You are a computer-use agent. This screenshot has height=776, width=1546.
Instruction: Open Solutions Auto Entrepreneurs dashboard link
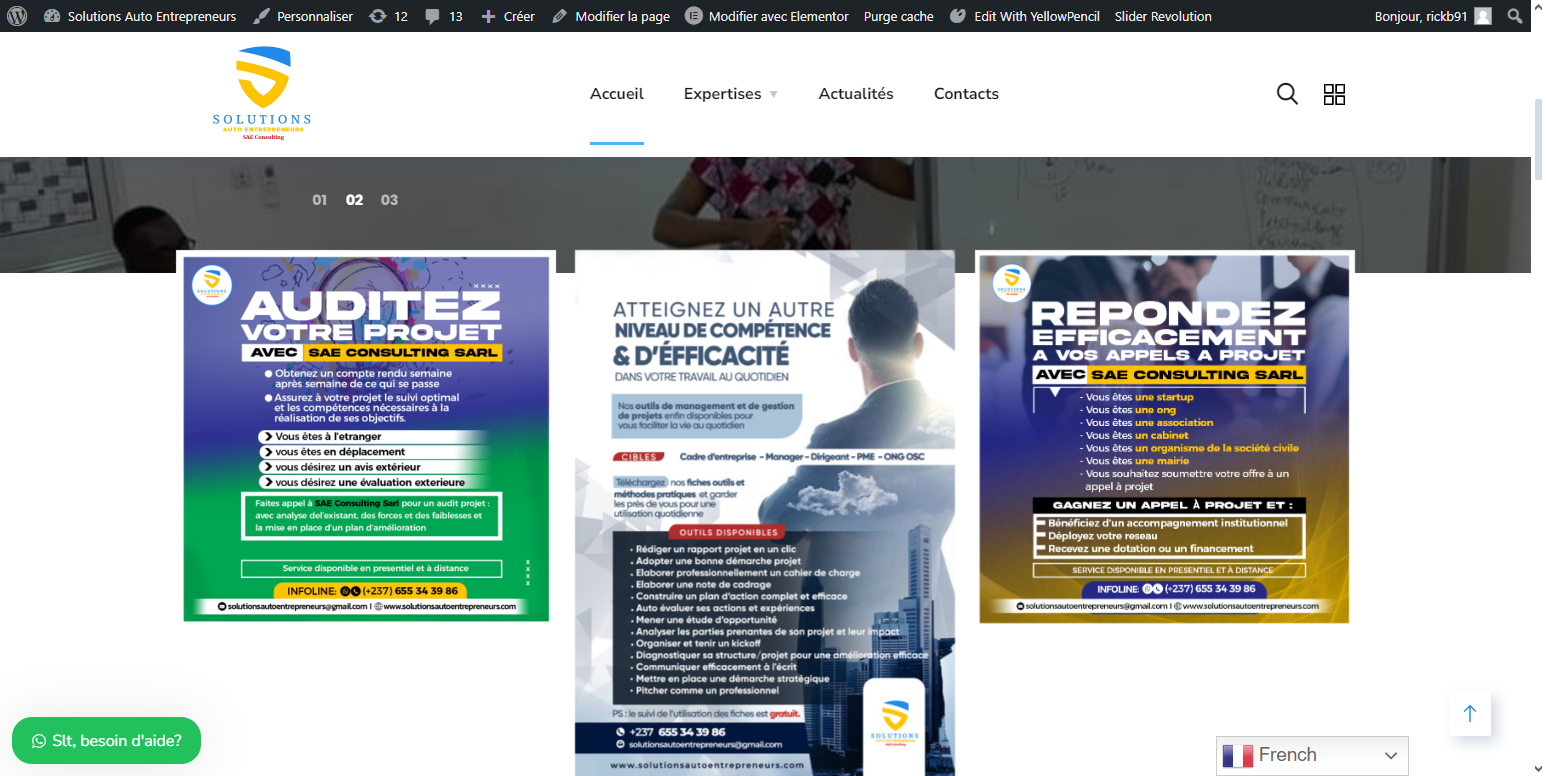140,16
